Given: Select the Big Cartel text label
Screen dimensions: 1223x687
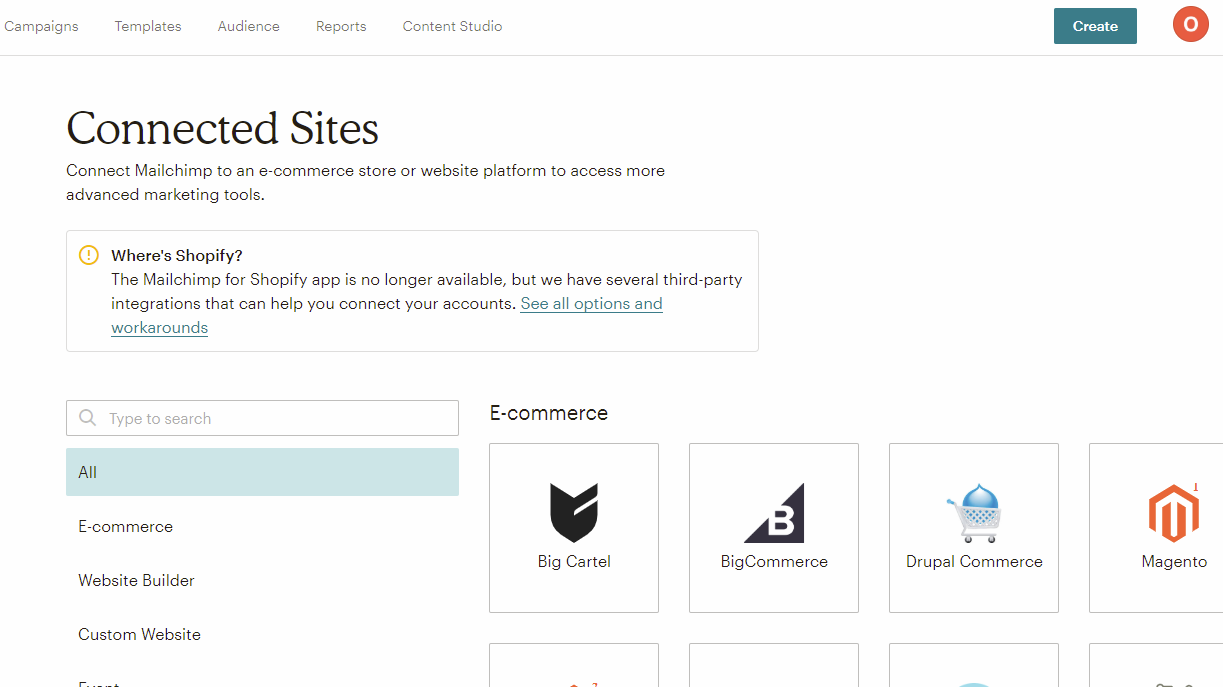Looking at the screenshot, I should point(574,562).
